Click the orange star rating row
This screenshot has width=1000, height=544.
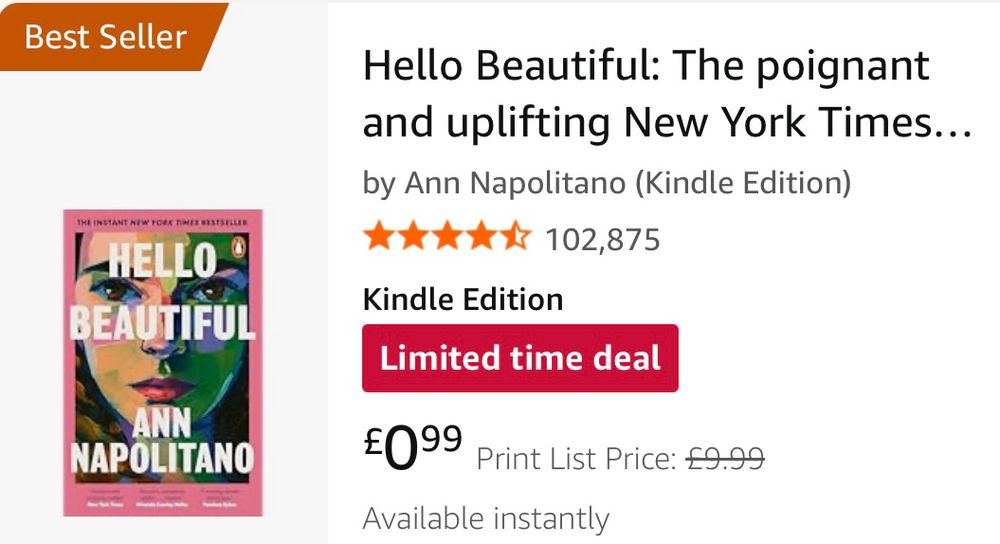447,238
